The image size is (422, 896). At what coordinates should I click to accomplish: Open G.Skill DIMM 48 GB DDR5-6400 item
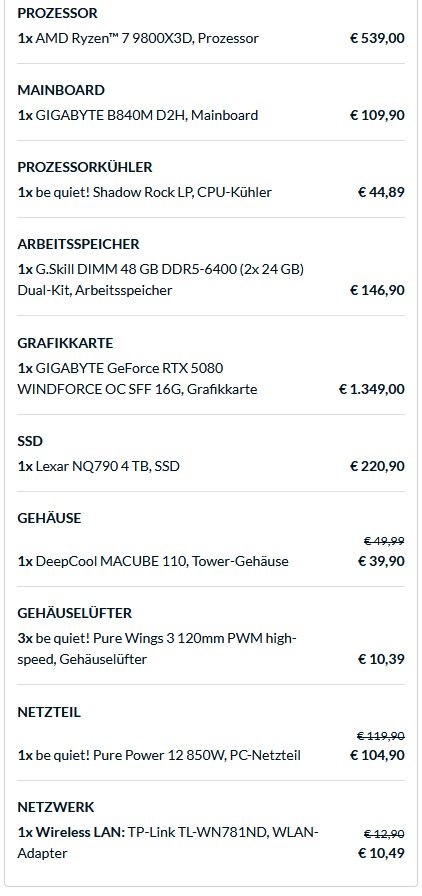pos(161,279)
